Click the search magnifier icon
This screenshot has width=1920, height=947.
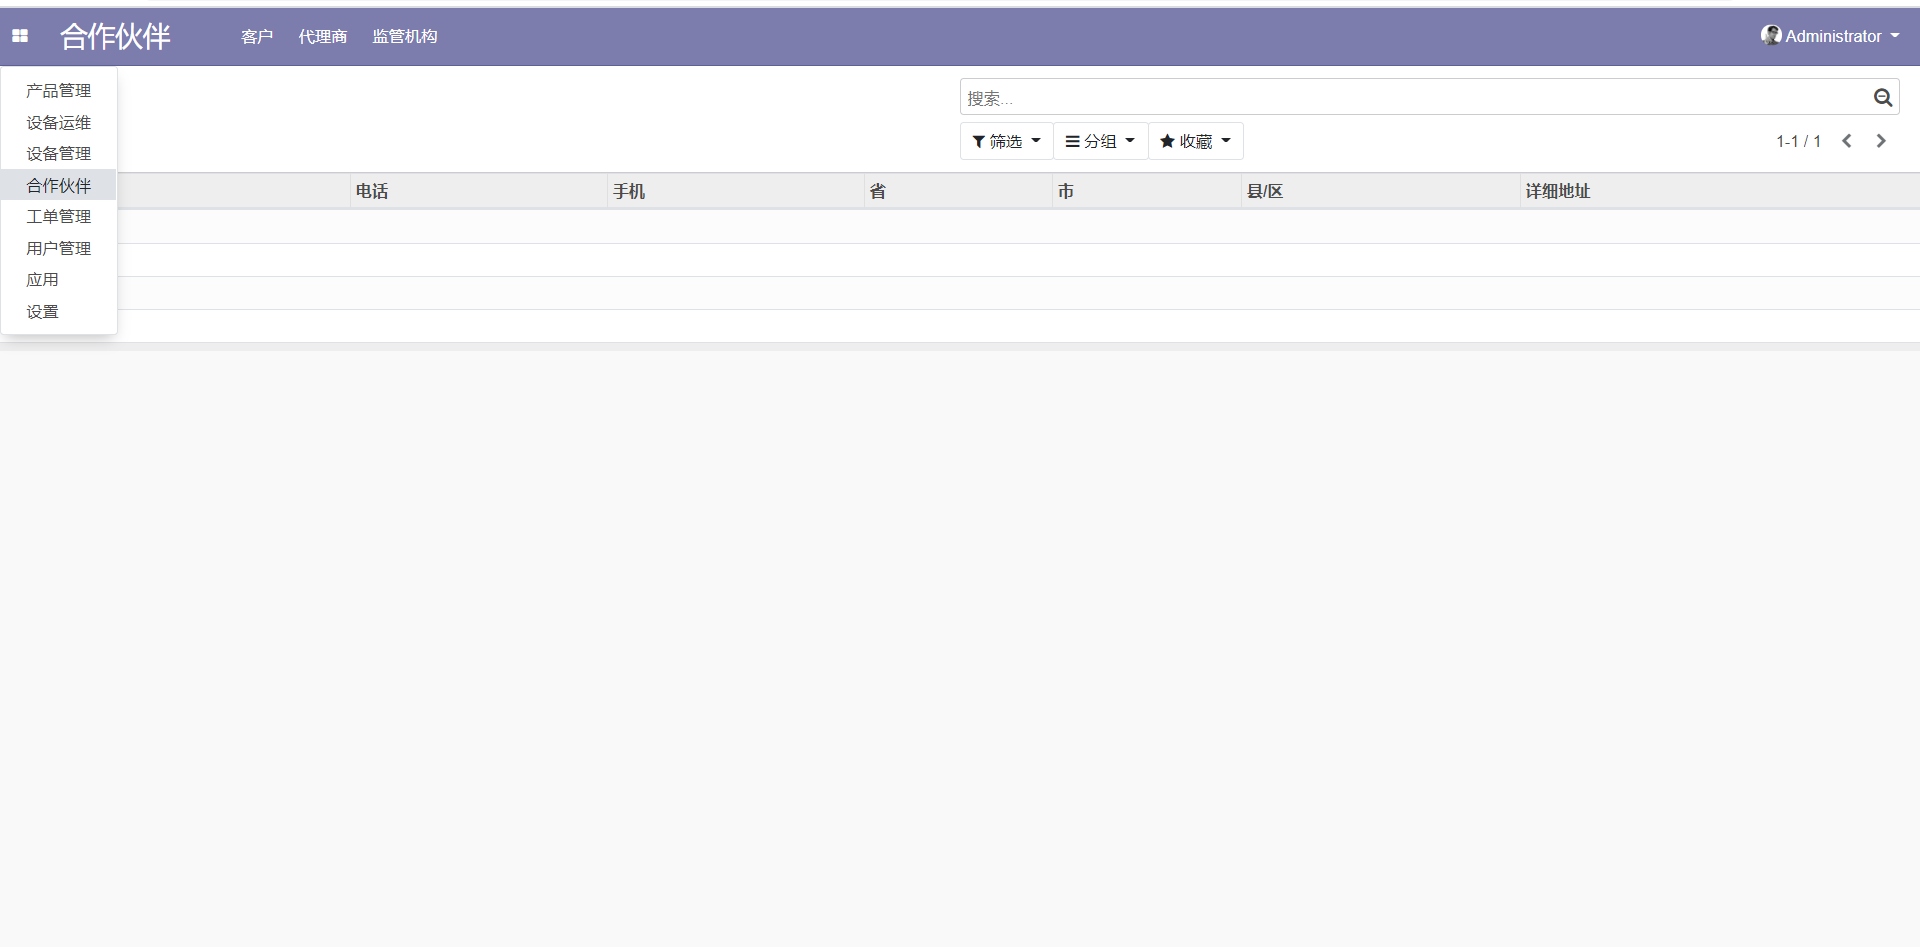(1883, 97)
